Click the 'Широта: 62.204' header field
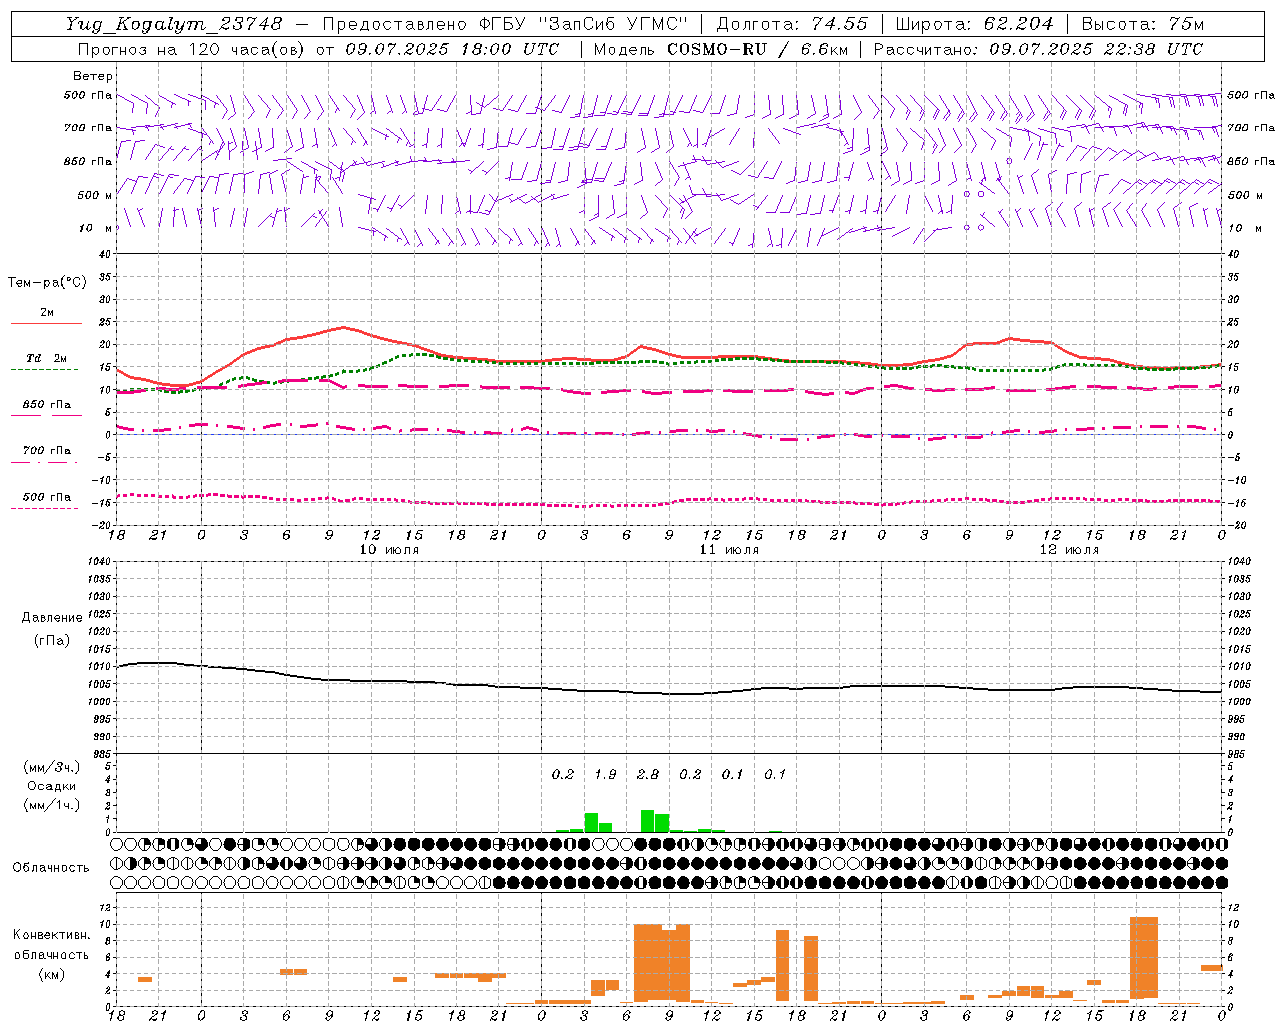The image size is (1280, 1024). (x=974, y=23)
